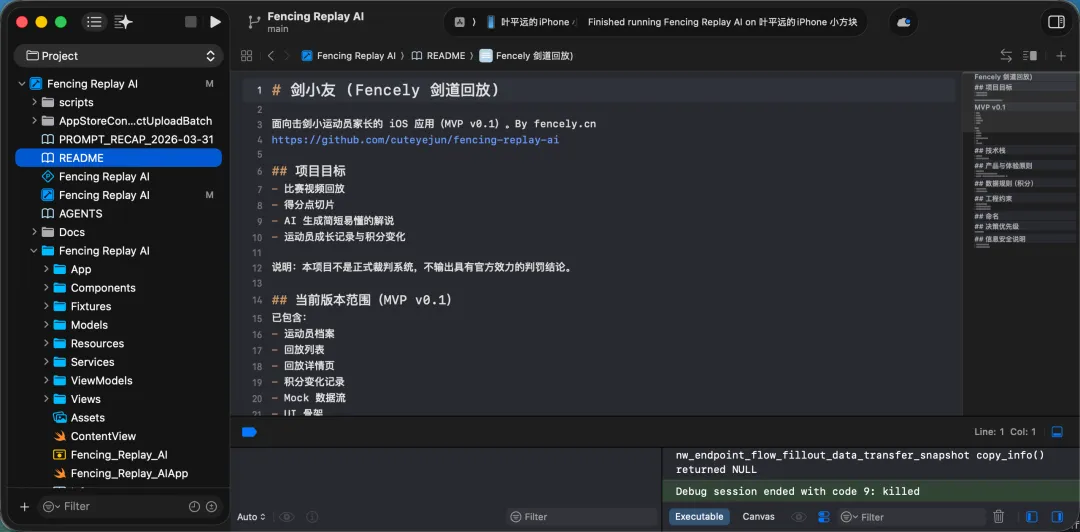The height and width of the screenshot is (532, 1080).
Task: Click the Views folder icon
Action: [x=59, y=399]
